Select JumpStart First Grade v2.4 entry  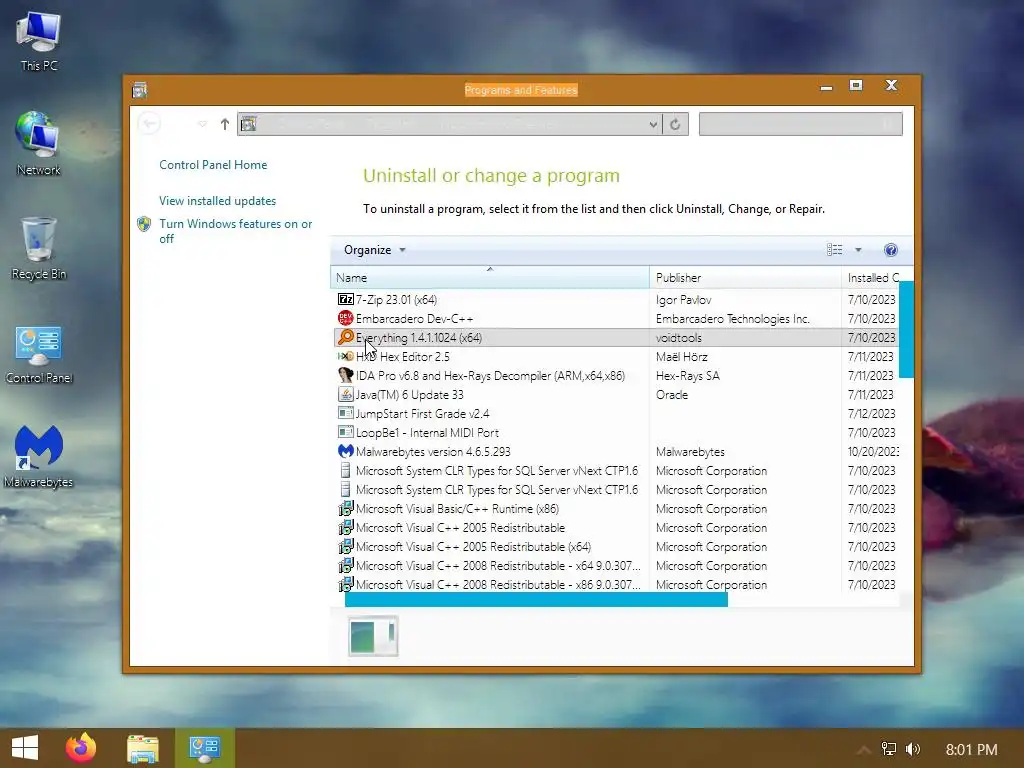[616, 413]
